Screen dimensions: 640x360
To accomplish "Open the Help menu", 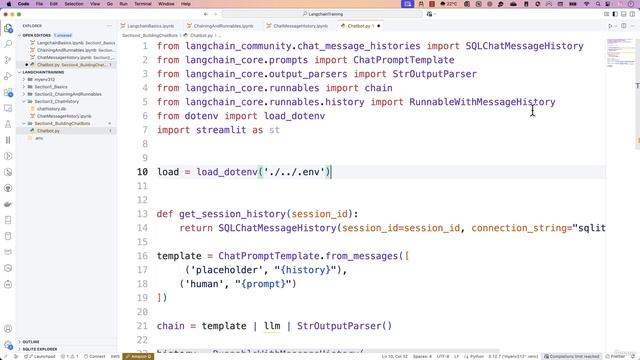I will (186, 4).
